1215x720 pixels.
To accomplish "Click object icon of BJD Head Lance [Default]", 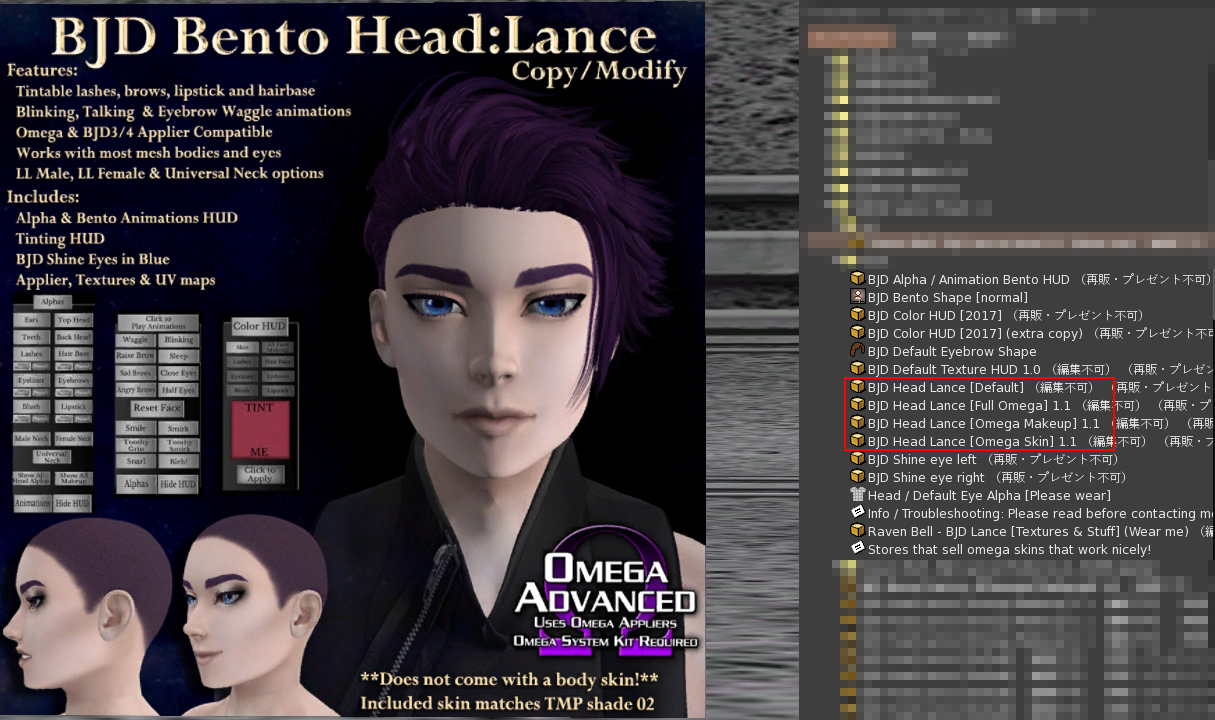I will 857,387.
